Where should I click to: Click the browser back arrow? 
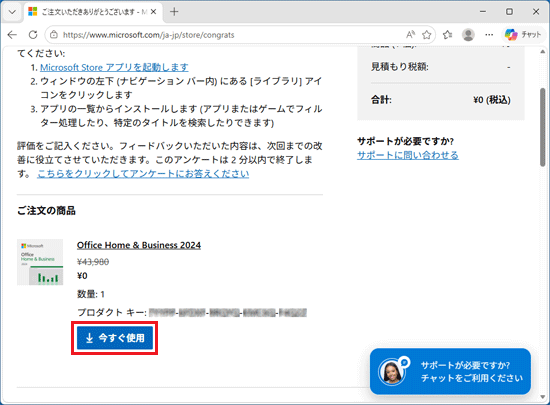click(12, 35)
